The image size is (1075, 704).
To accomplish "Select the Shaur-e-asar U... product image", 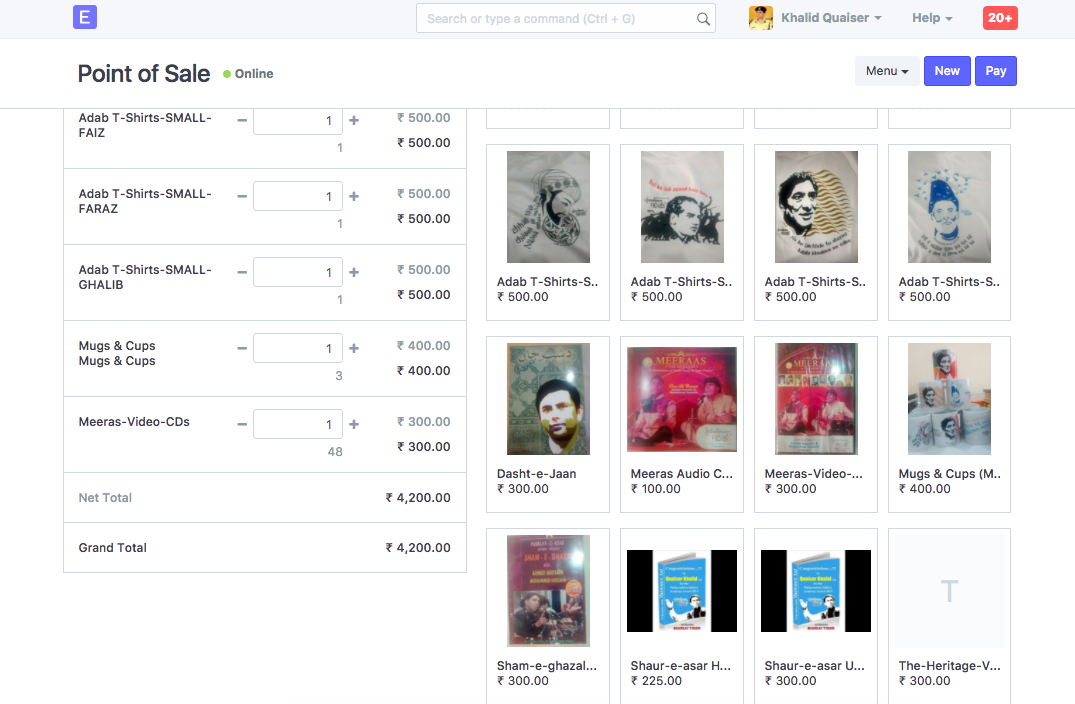I will click(x=816, y=591).
